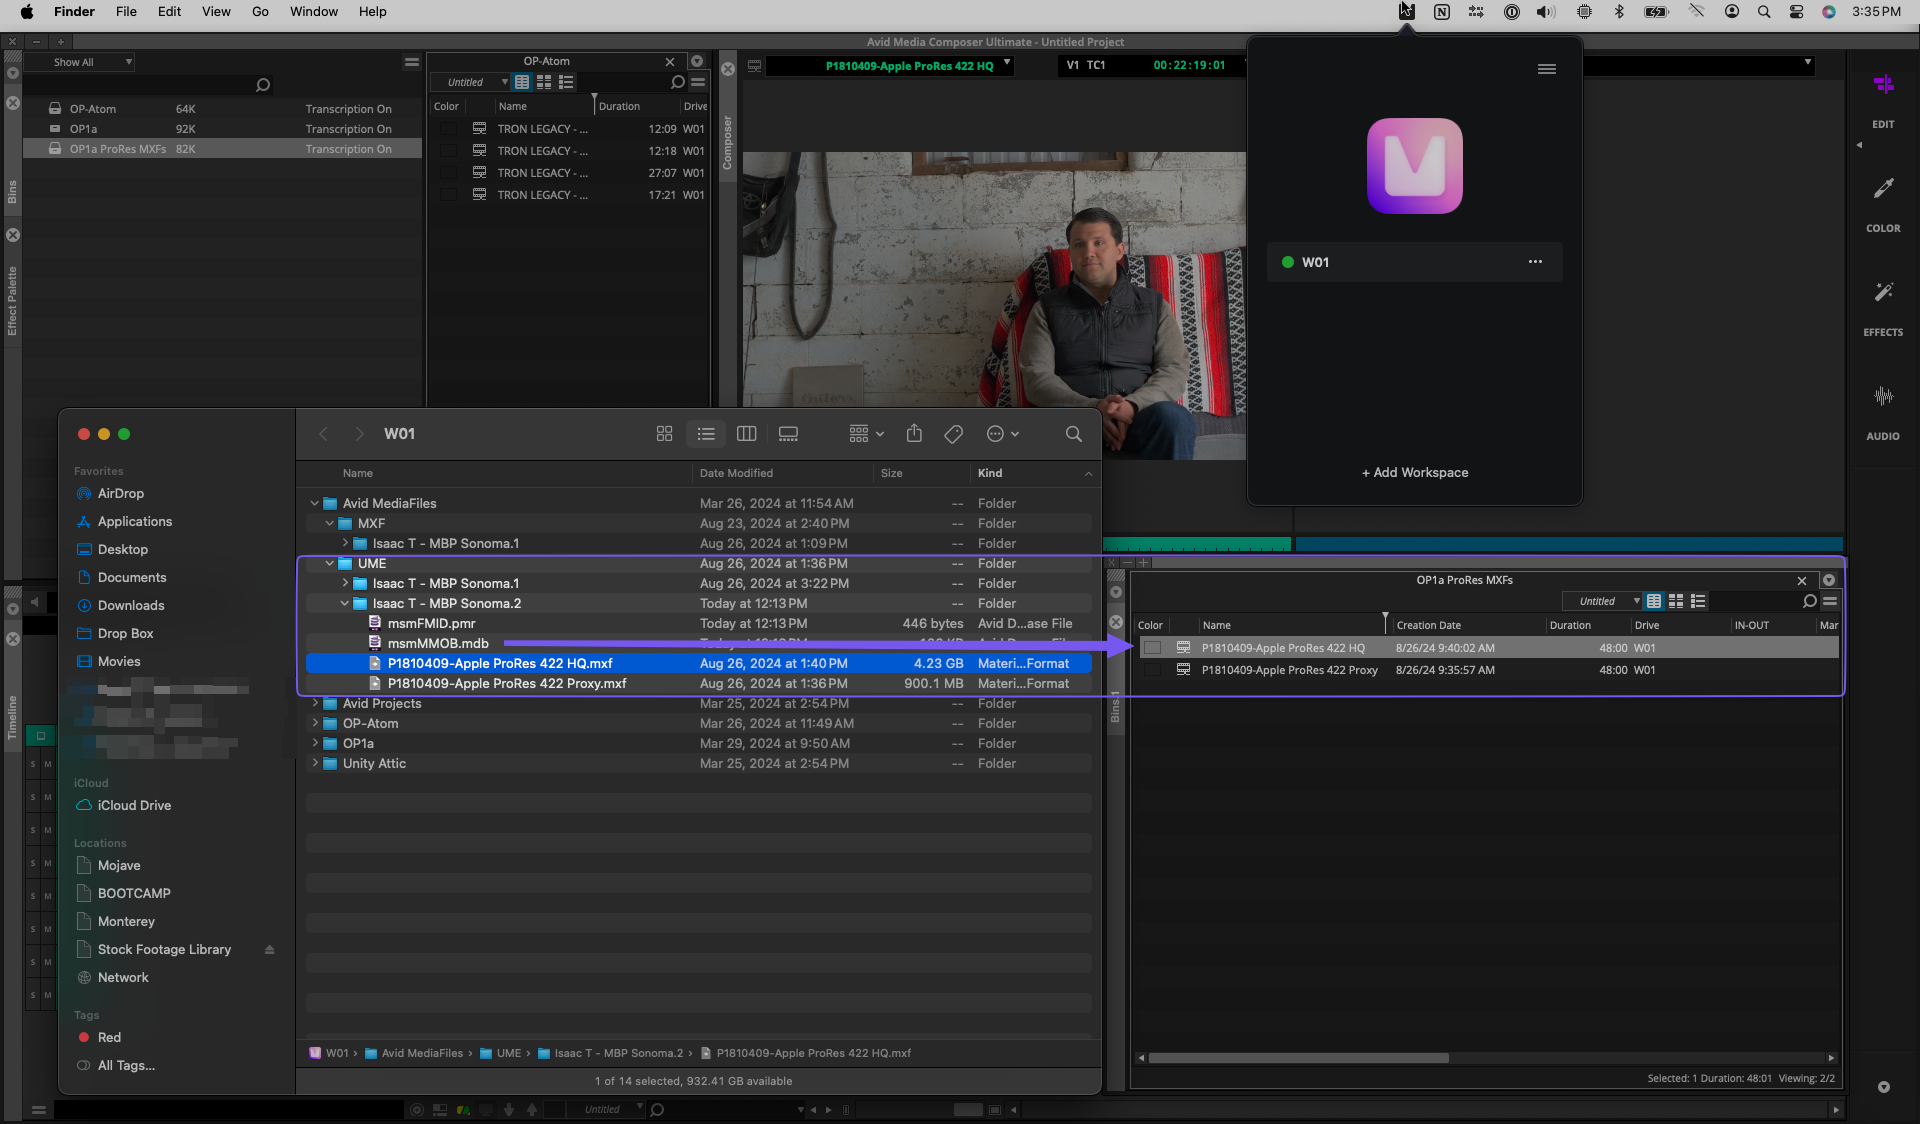Switch Finder to list view
Viewport: 1920px width, 1124px height.
click(706, 434)
